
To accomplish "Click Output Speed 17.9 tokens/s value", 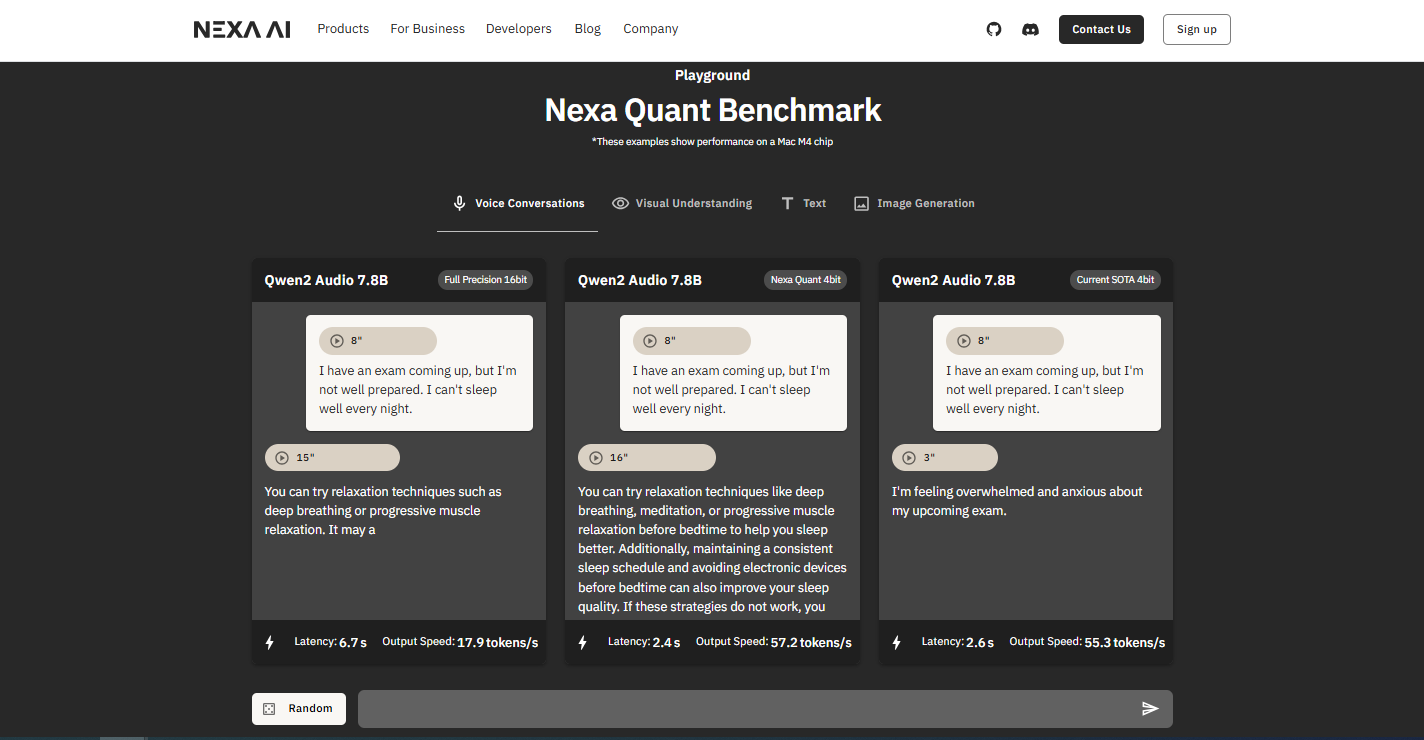I will point(497,642).
